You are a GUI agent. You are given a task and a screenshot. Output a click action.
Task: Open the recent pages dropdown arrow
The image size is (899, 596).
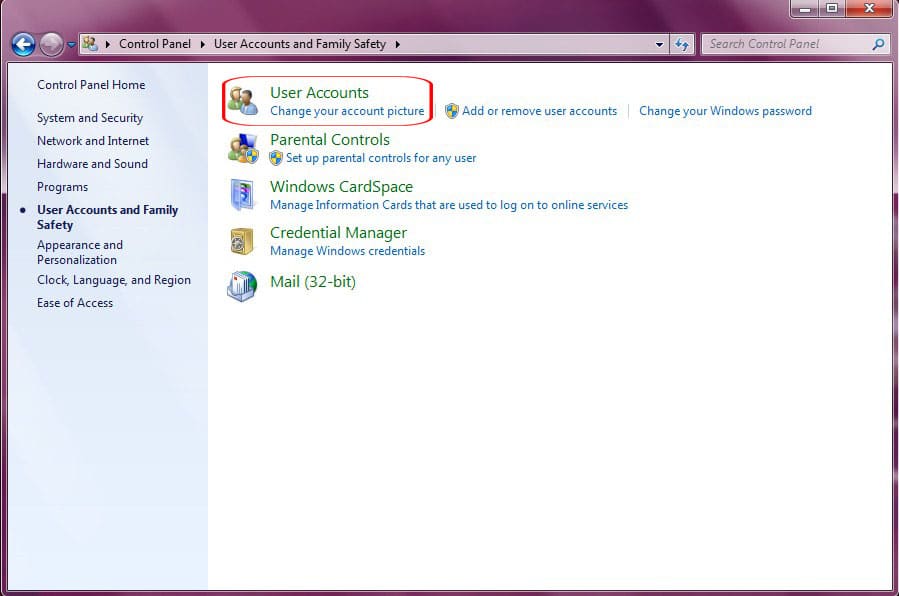pos(71,45)
